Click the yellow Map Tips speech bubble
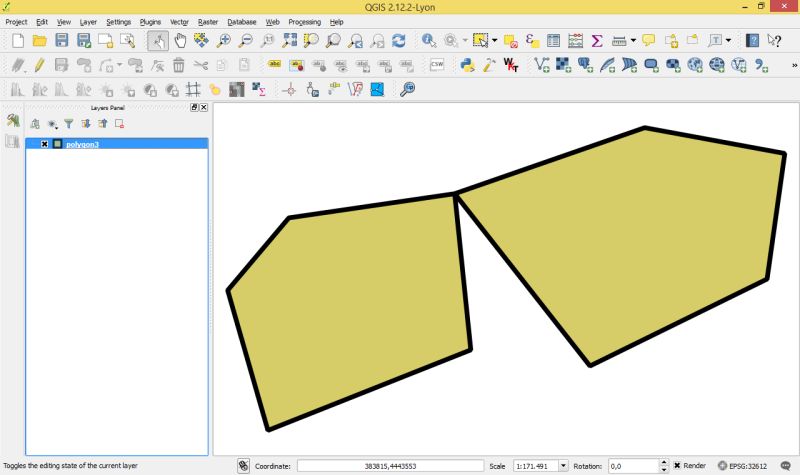Screen dimensions: 800x475 (648, 40)
